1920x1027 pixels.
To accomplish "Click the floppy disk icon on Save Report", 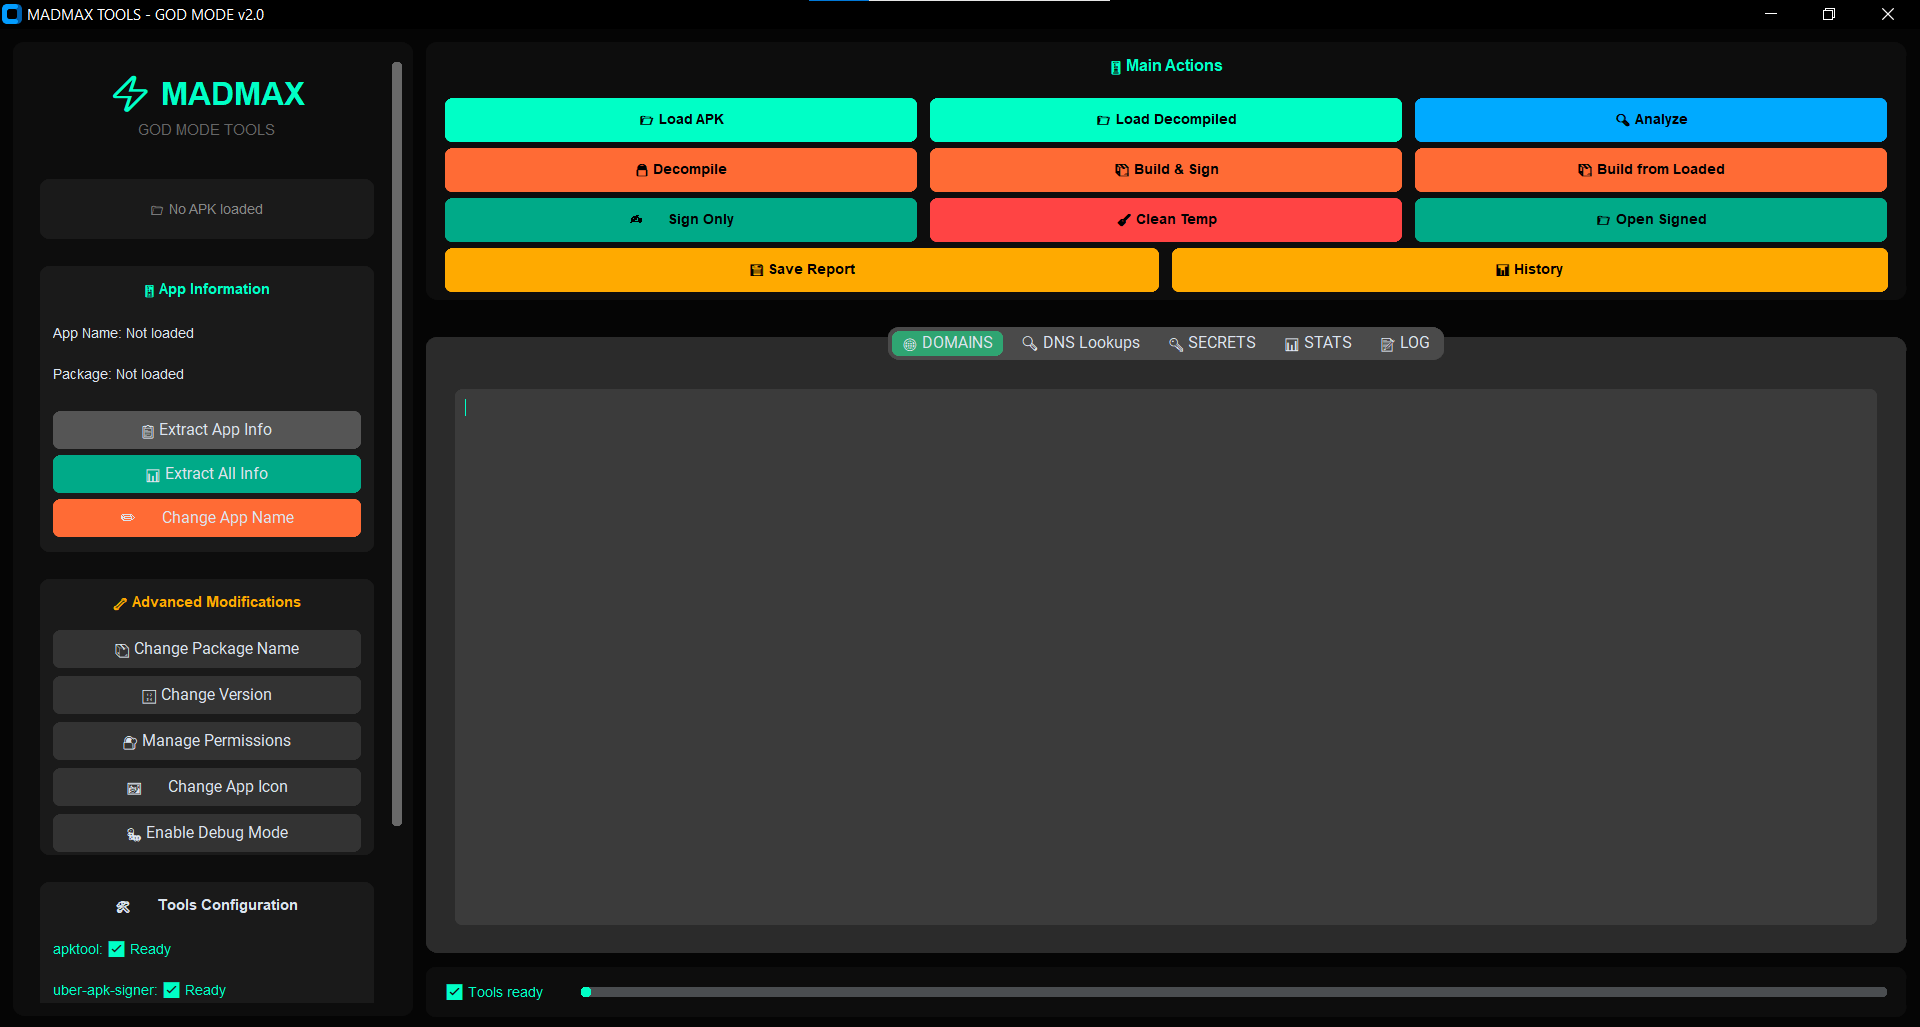I will click(756, 270).
